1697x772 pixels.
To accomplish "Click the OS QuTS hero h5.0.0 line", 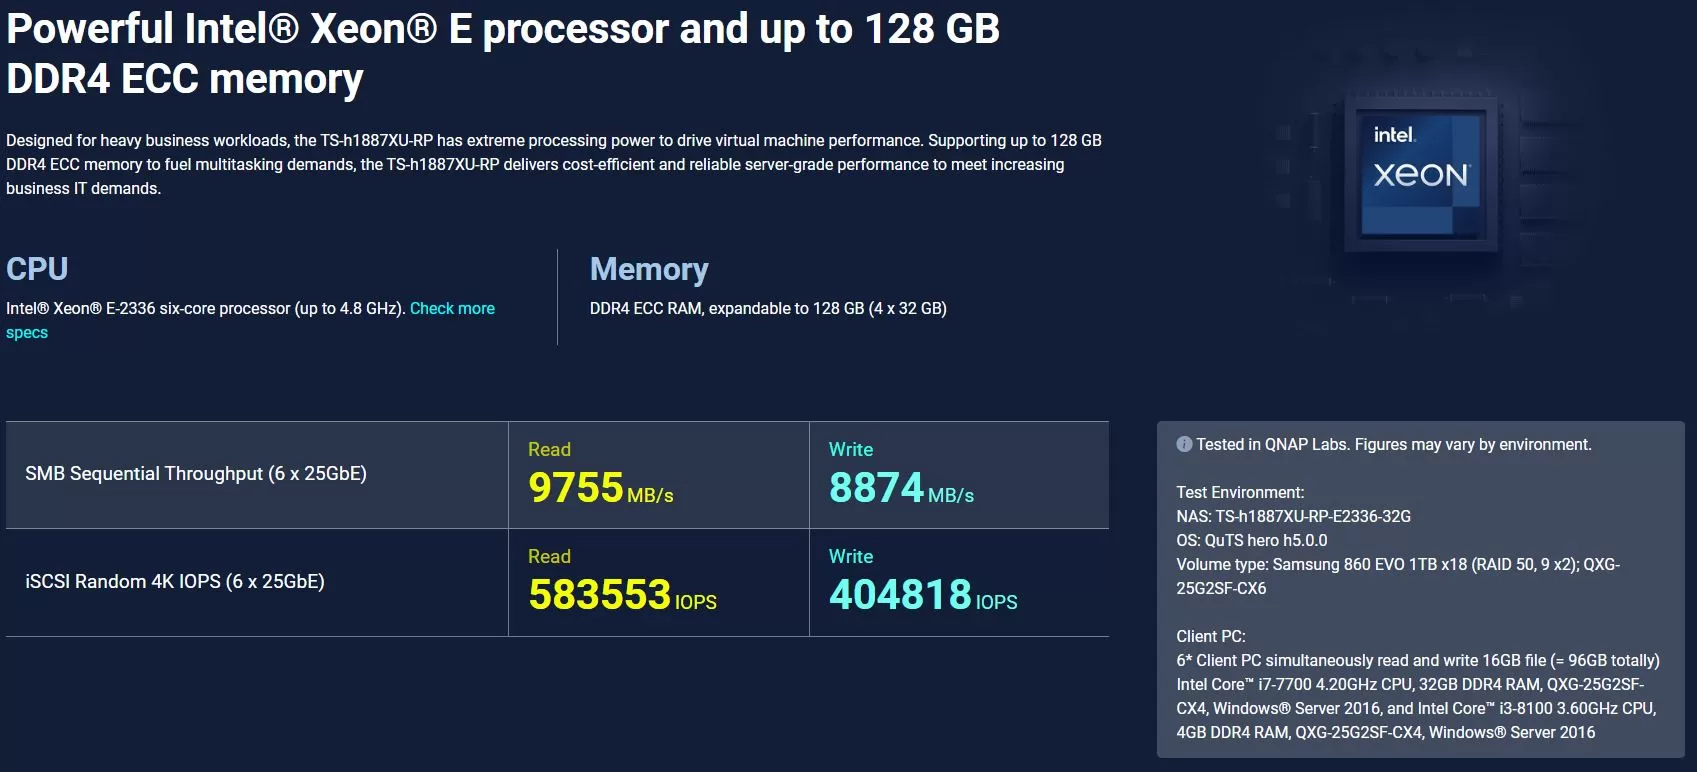I will coord(1252,540).
